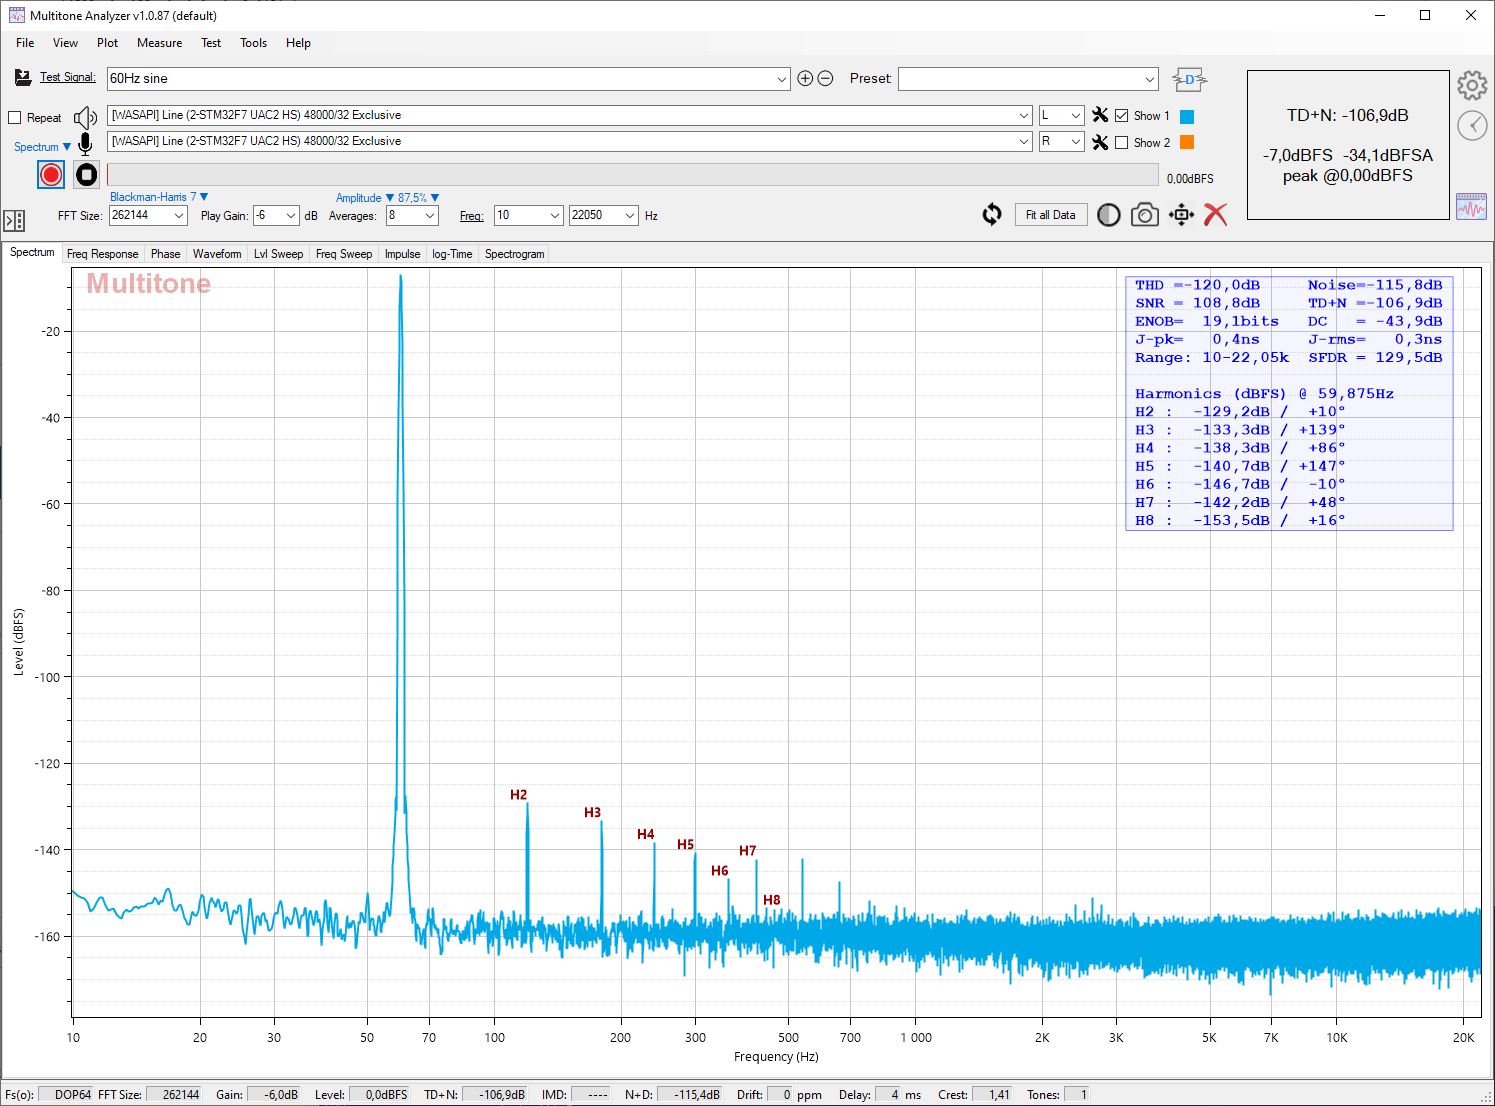Image resolution: width=1495 pixels, height=1106 pixels.
Task: Open the output WASAPI device dropdown
Action: click(1023, 115)
